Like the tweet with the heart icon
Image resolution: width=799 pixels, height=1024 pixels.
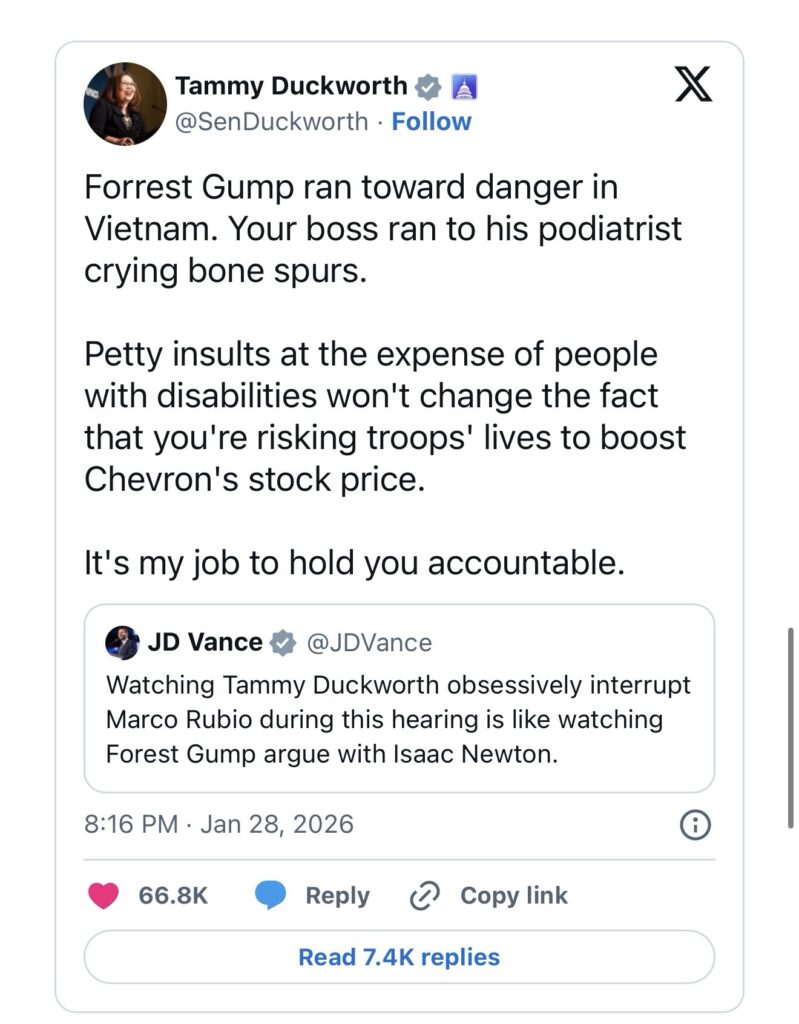pyautogui.click(x=103, y=895)
